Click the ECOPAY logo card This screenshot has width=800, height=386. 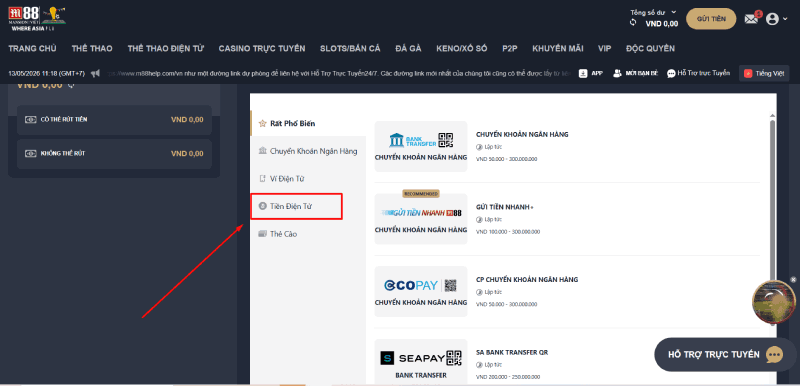coord(421,291)
